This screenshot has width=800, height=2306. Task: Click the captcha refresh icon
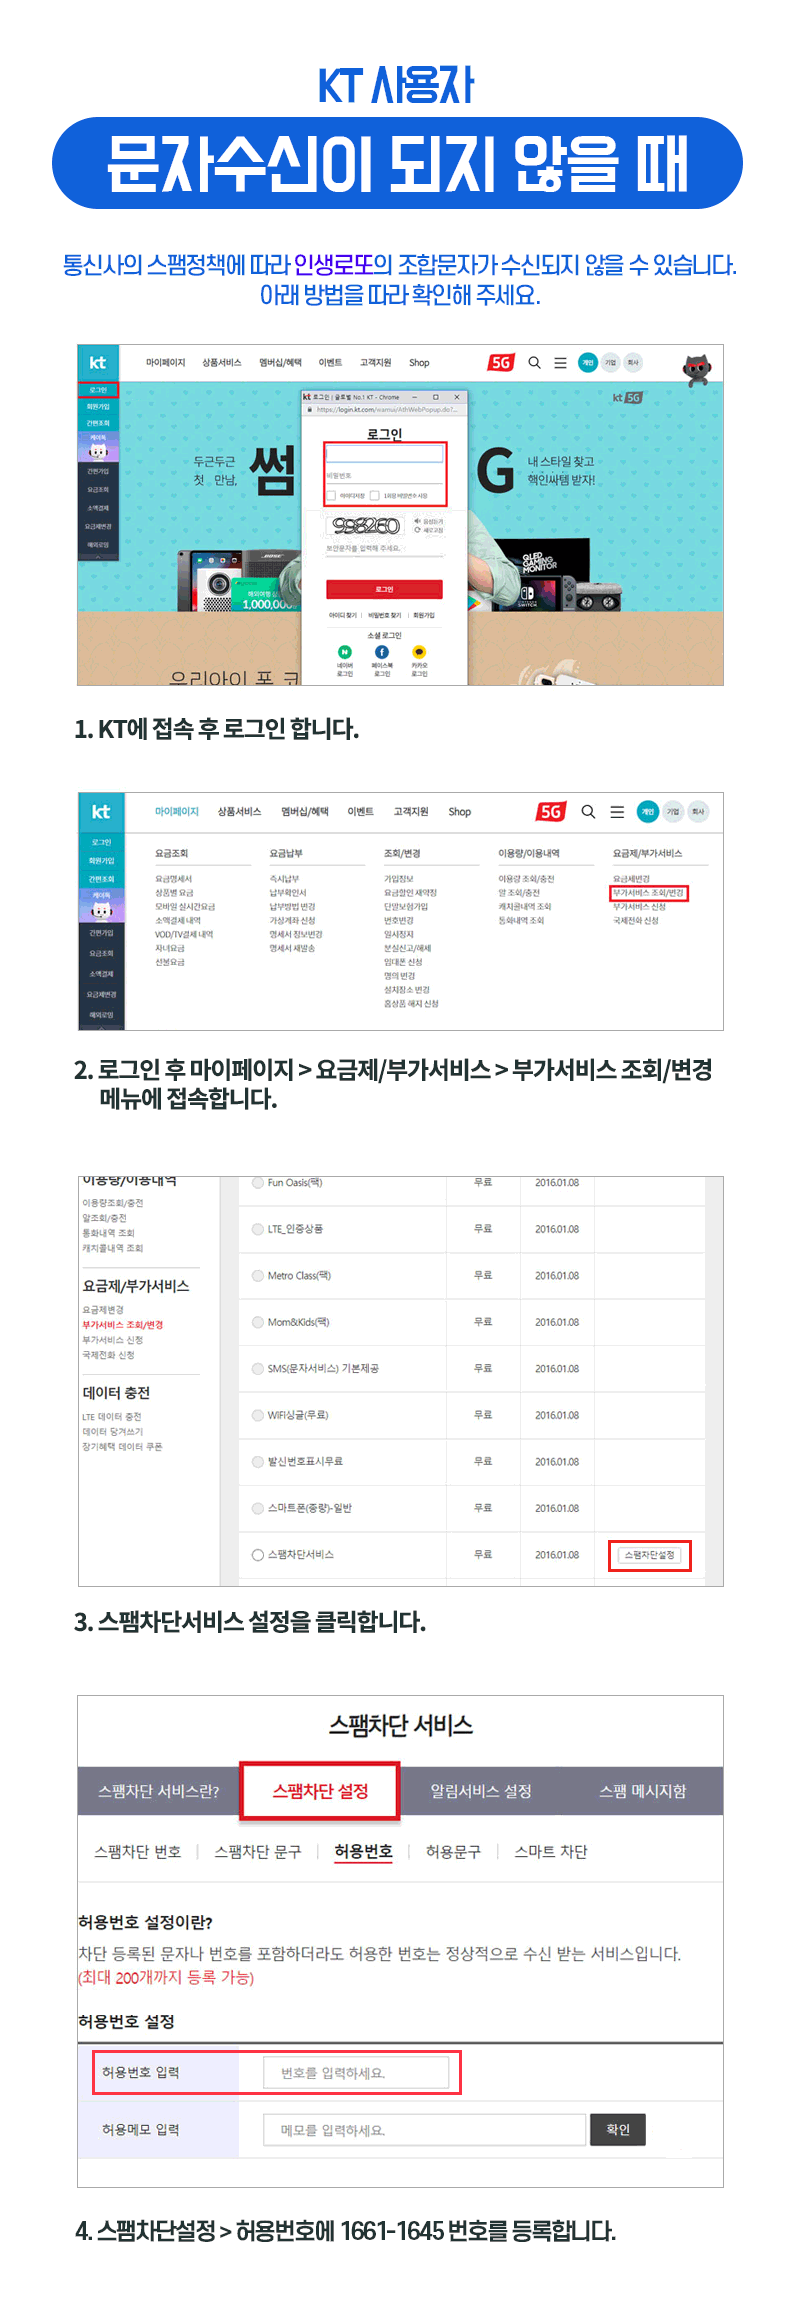coord(417,530)
